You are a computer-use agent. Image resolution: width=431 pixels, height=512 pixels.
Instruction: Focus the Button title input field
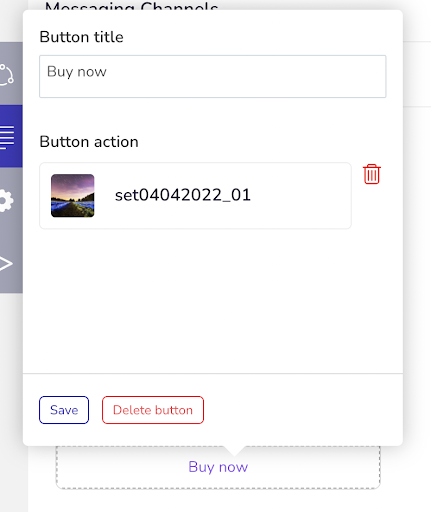coord(213,76)
